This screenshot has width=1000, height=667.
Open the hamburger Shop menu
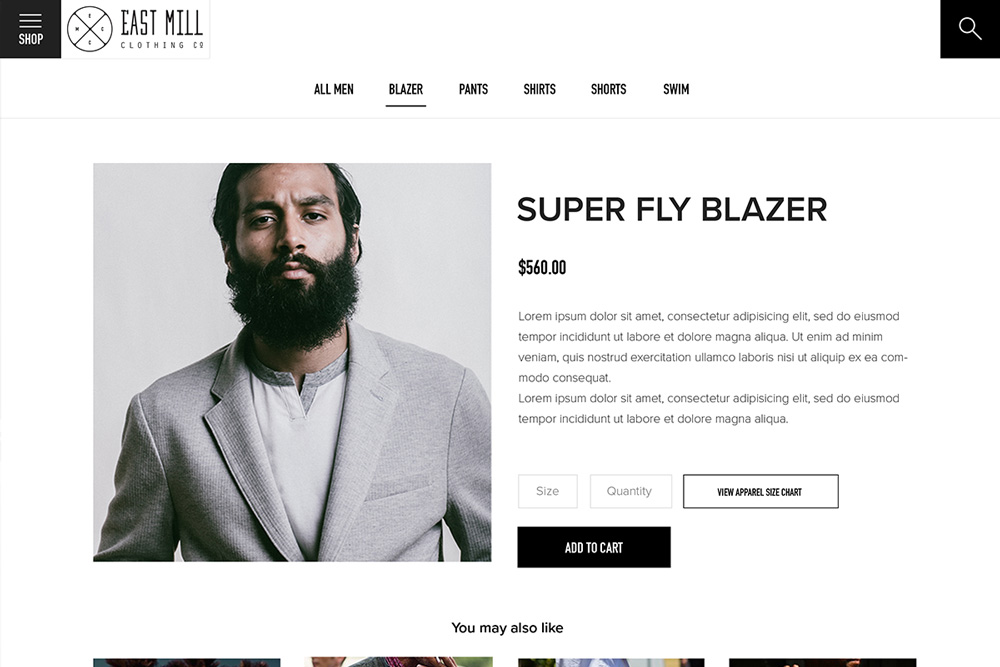click(30, 29)
